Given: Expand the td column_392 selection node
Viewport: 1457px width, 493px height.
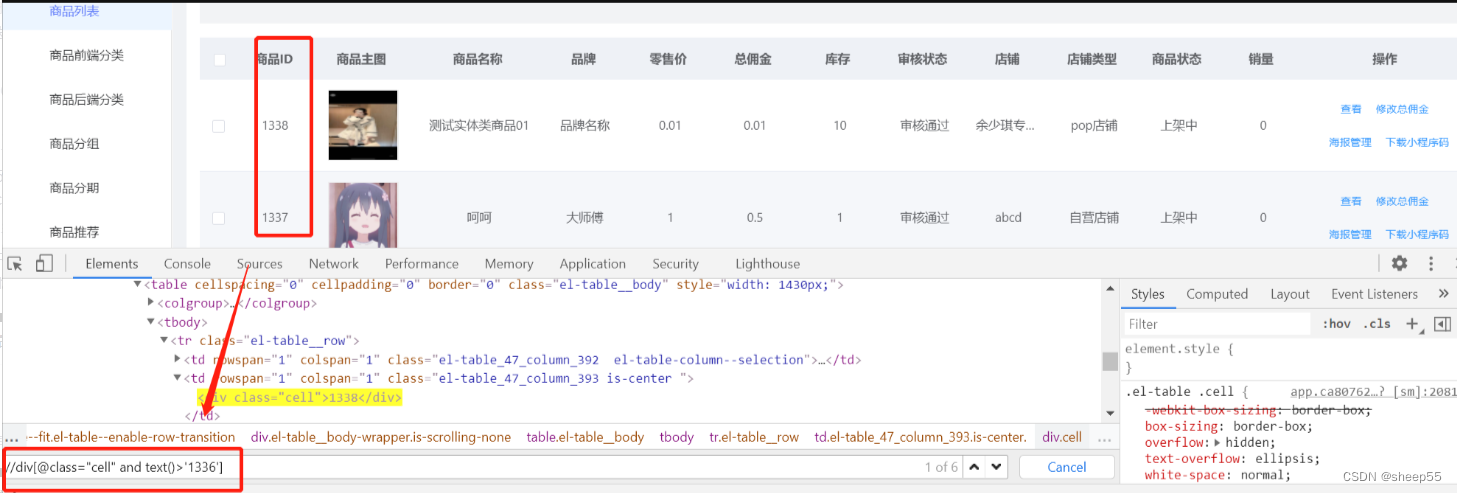Looking at the screenshot, I should click(177, 360).
